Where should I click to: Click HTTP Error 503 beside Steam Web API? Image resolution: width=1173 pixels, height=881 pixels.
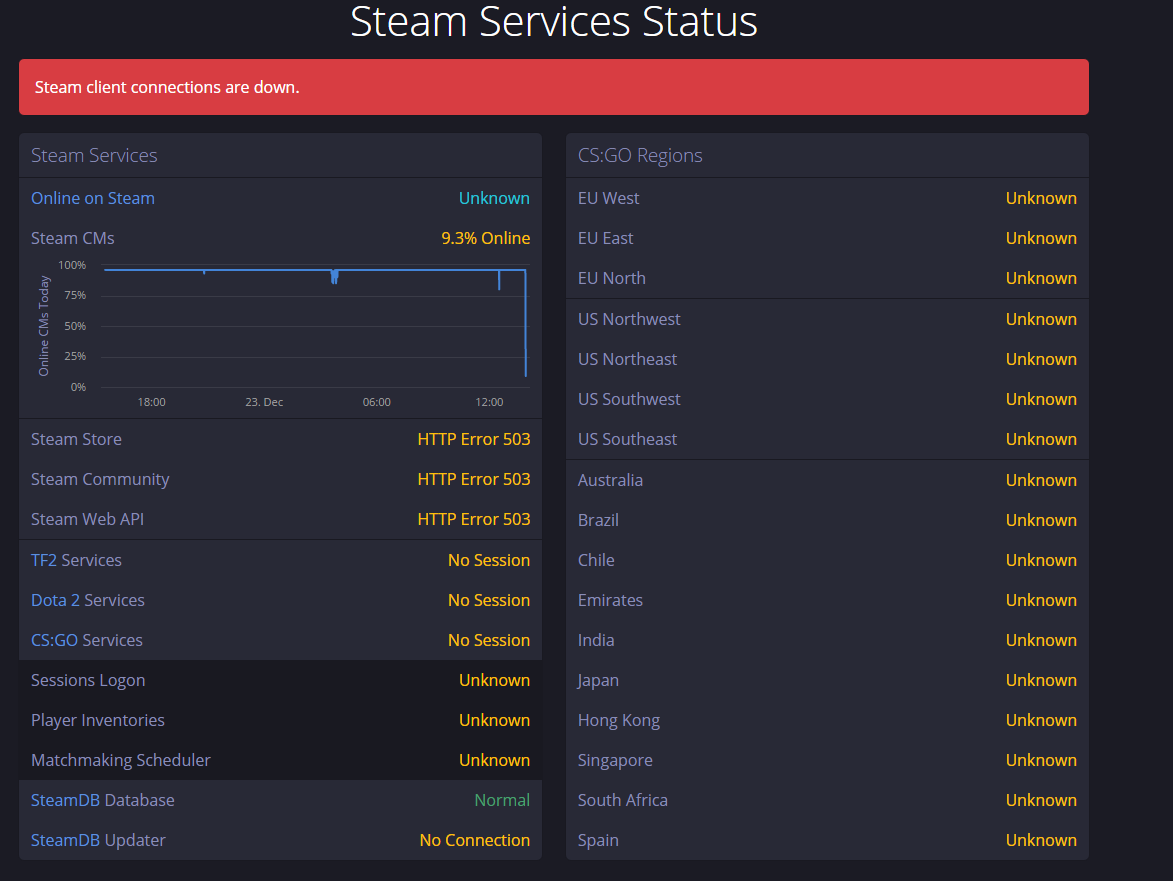tap(474, 519)
